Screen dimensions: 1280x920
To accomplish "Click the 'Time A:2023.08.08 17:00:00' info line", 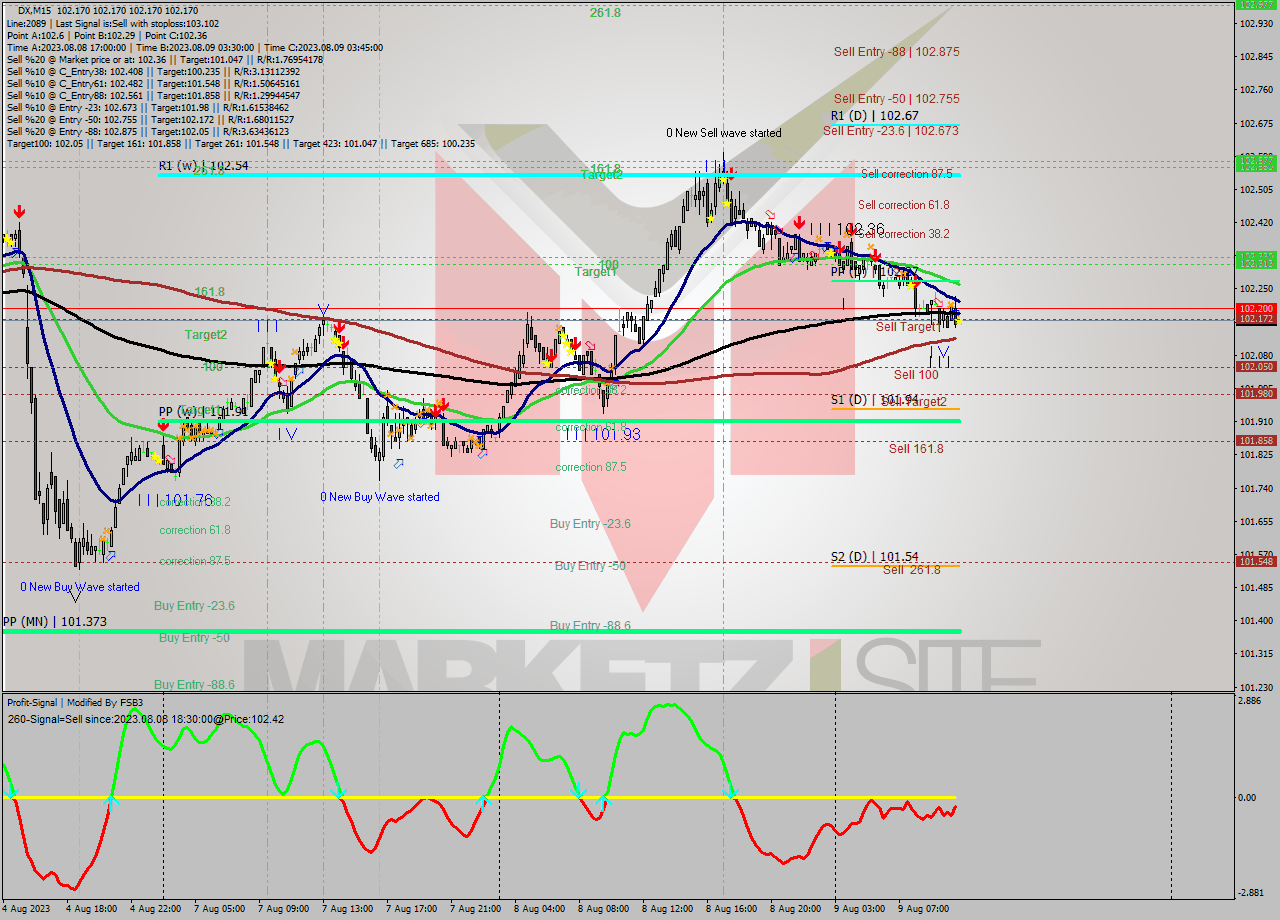I will pyautogui.click(x=195, y=47).
